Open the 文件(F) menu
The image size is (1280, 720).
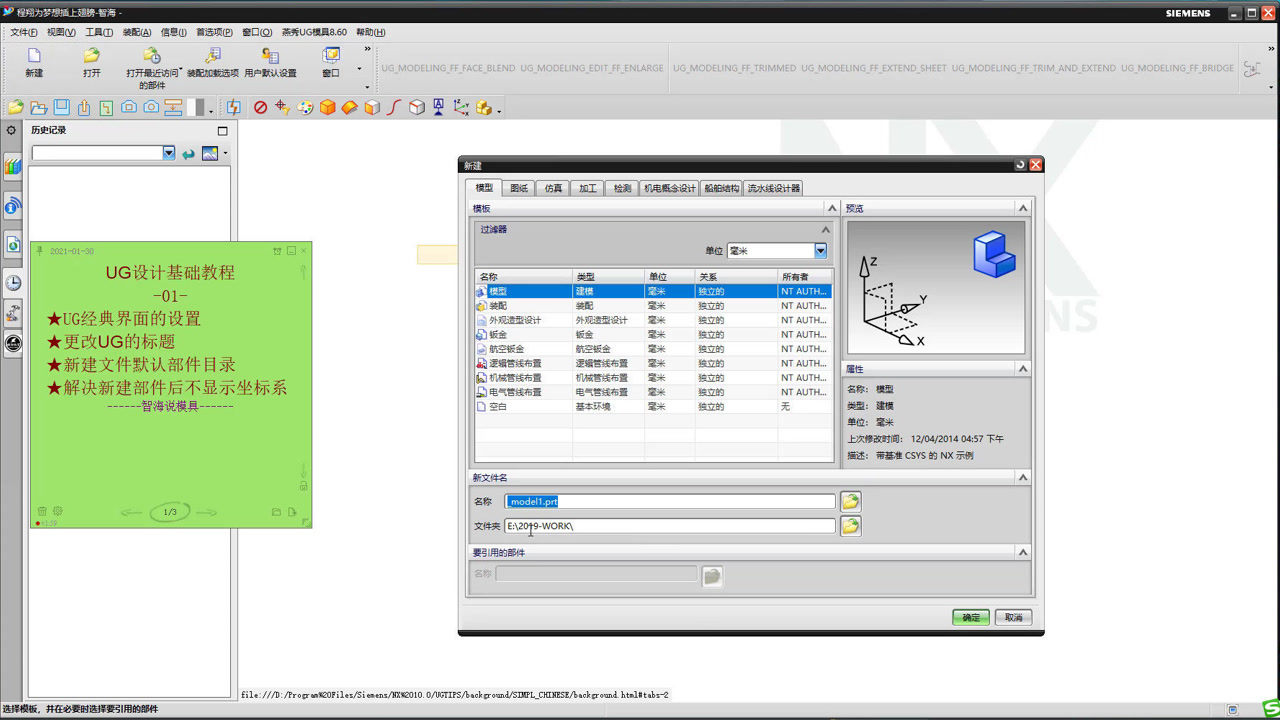tap(24, 32)
